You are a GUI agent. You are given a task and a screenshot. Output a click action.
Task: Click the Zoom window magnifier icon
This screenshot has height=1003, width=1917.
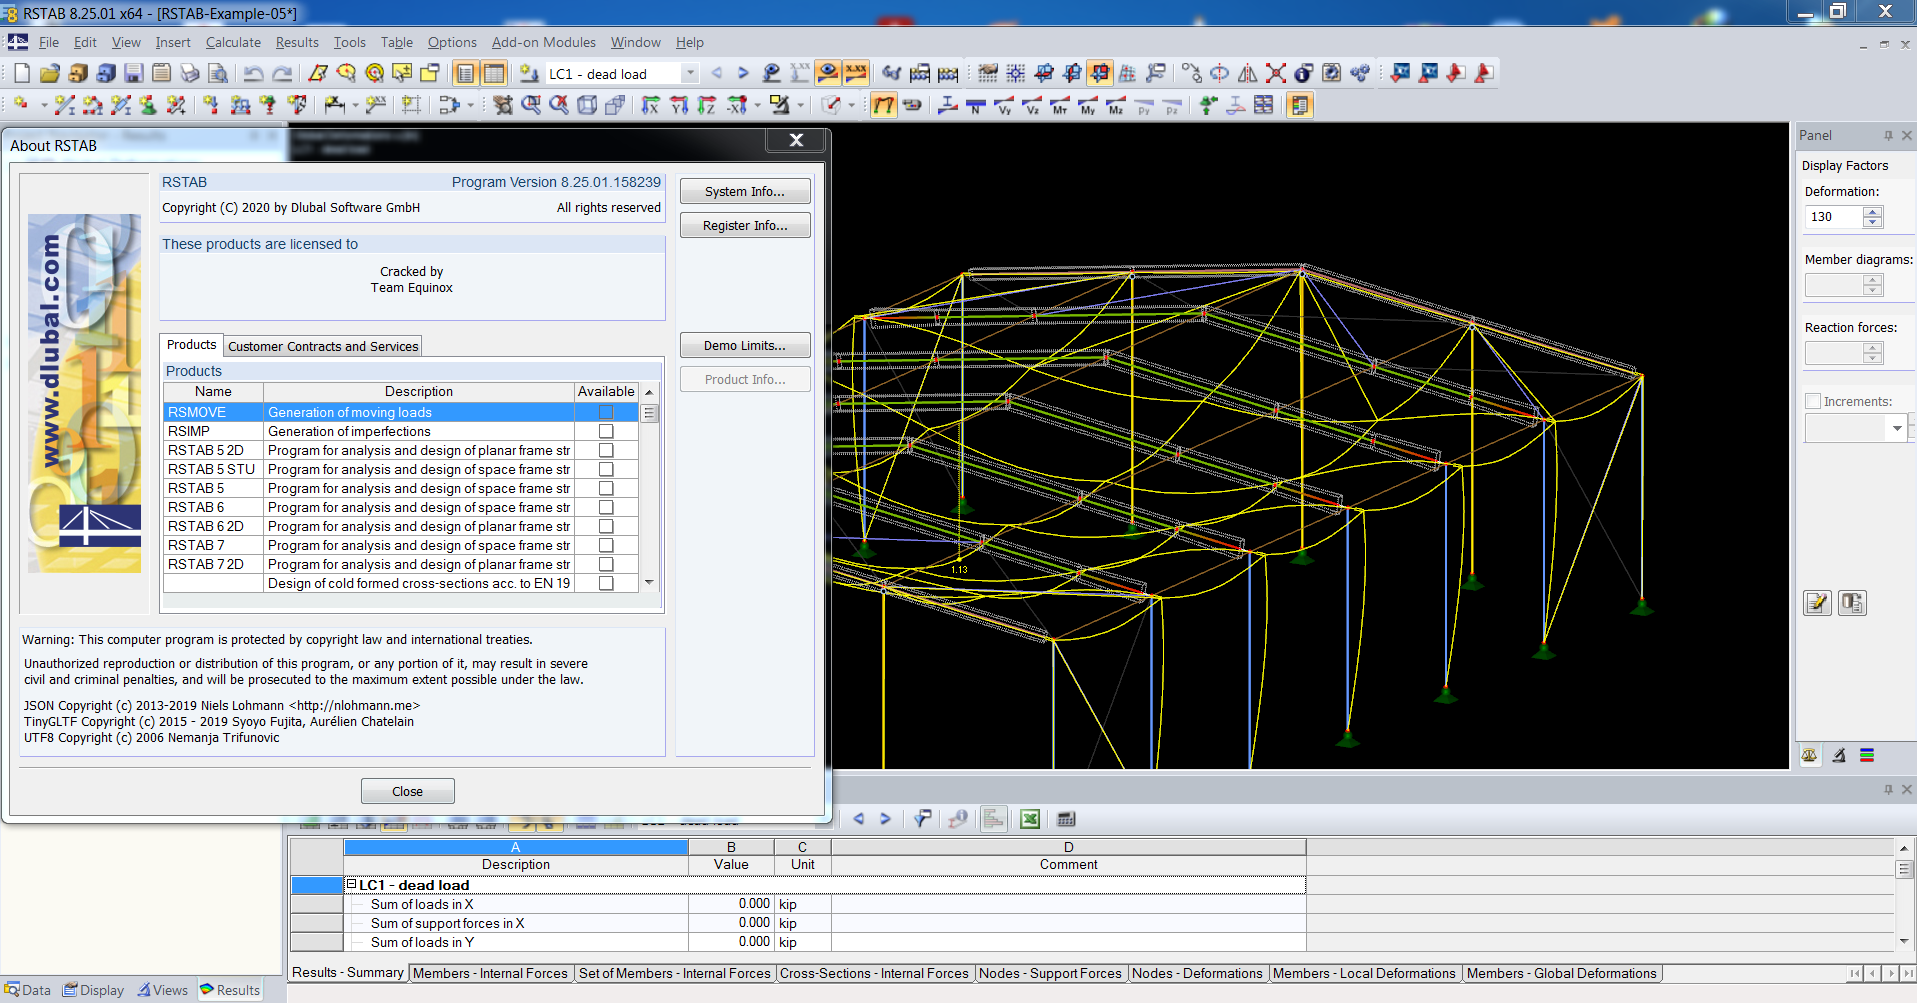point(531,105)
